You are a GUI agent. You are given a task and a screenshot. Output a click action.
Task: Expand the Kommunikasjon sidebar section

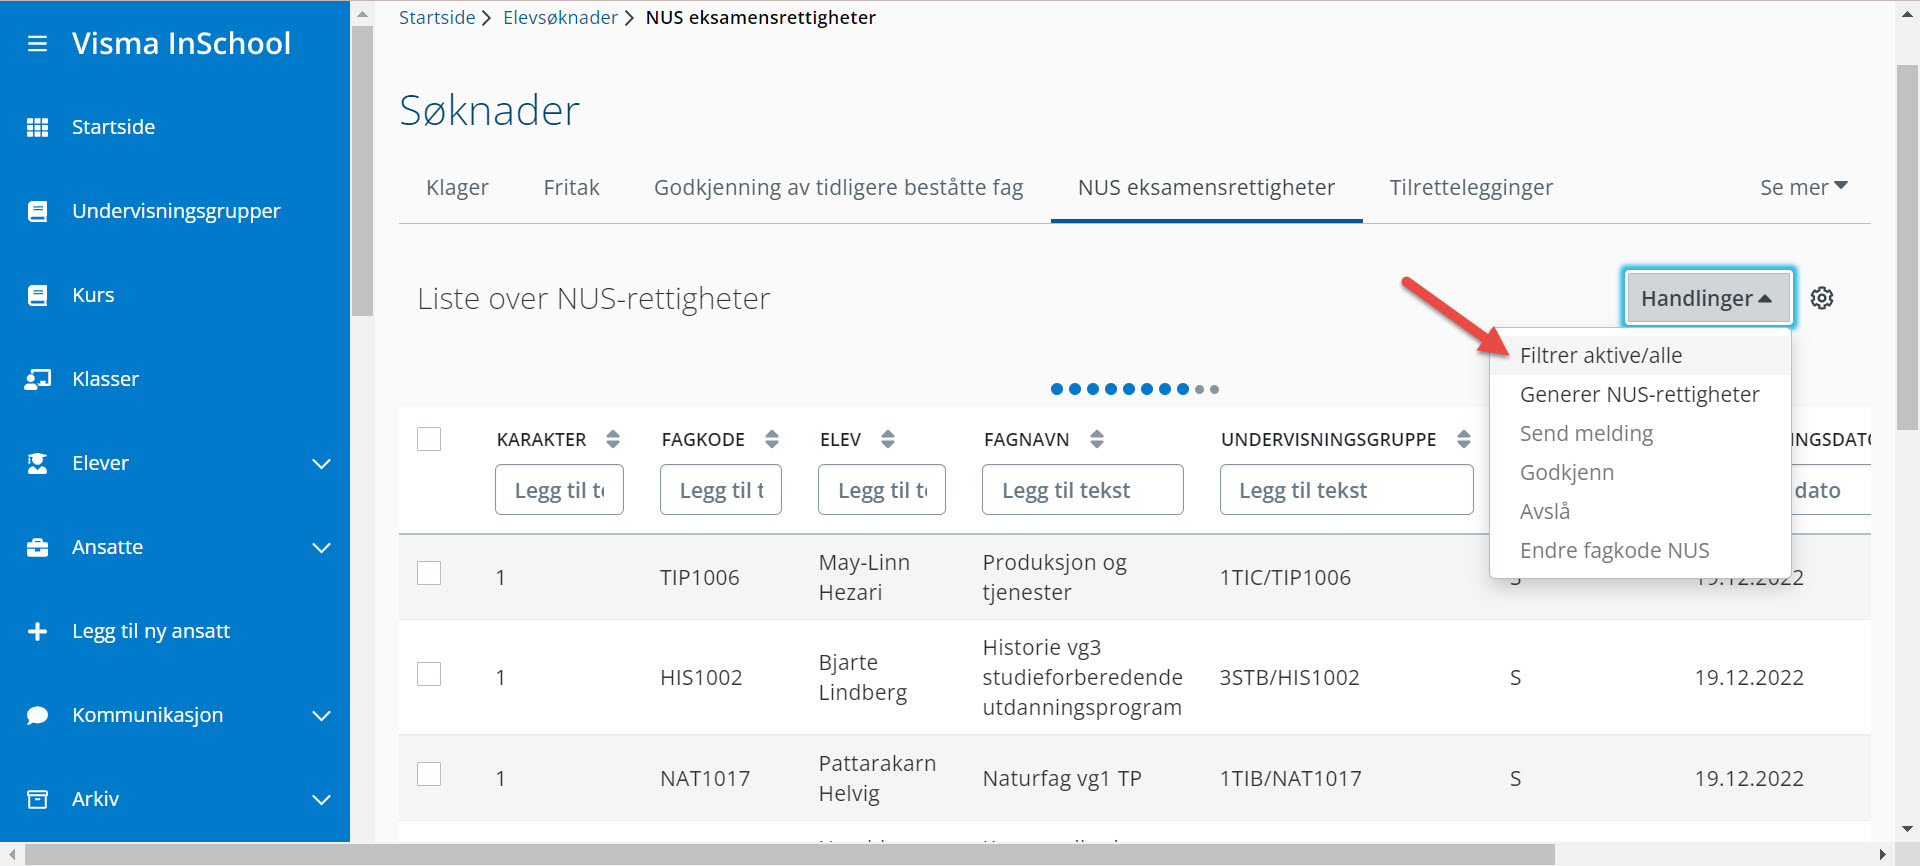tap(321, 715)
